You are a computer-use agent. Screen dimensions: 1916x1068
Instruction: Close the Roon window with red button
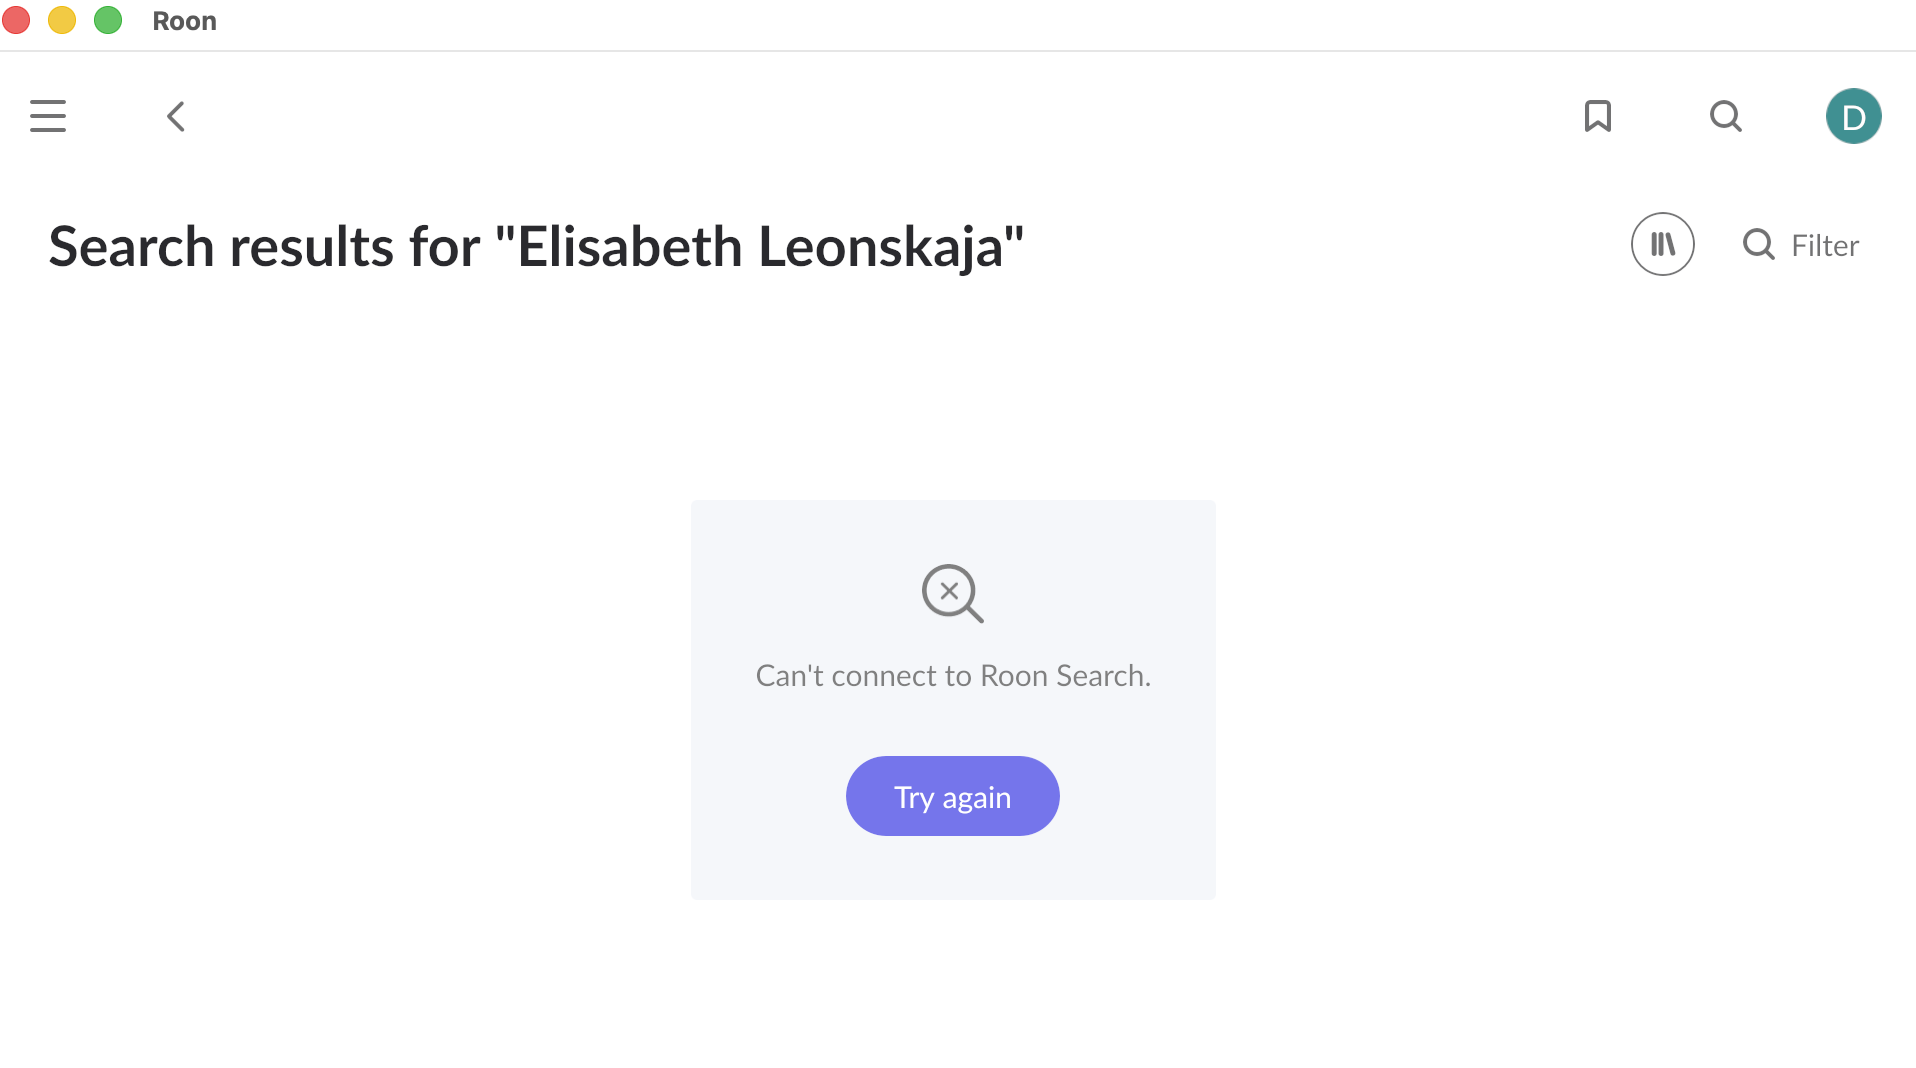coord(17,20)
